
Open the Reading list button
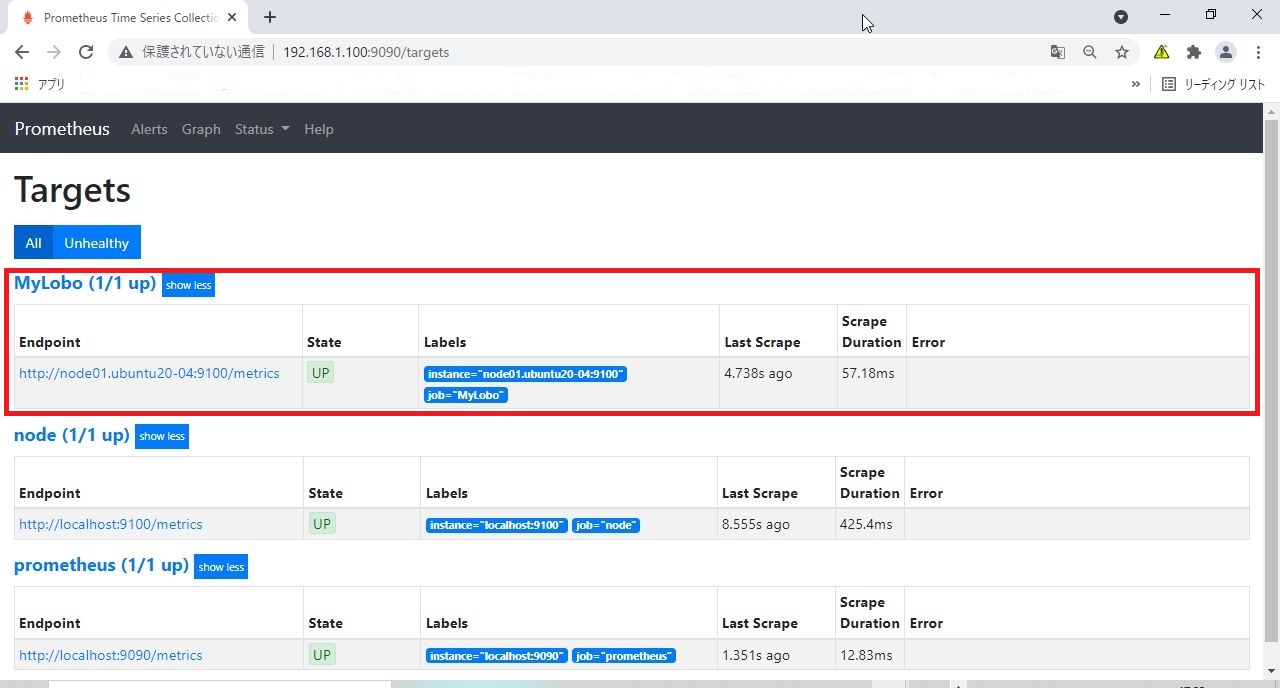point(1213,84)
